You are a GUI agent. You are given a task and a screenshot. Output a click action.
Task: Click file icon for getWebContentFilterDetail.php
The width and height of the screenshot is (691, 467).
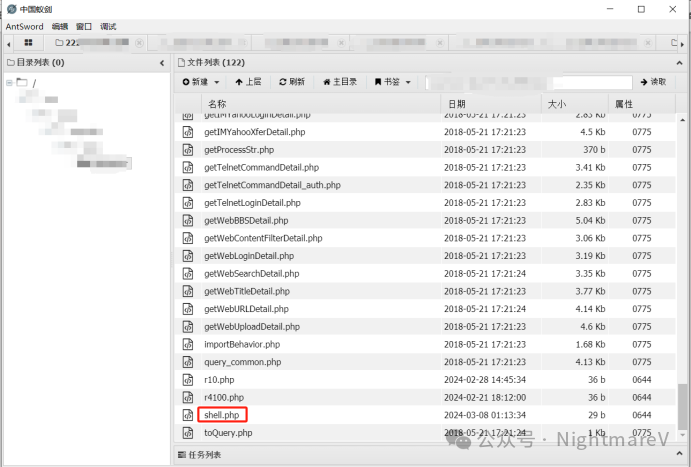pyautogui.click(x=188, y=238)
